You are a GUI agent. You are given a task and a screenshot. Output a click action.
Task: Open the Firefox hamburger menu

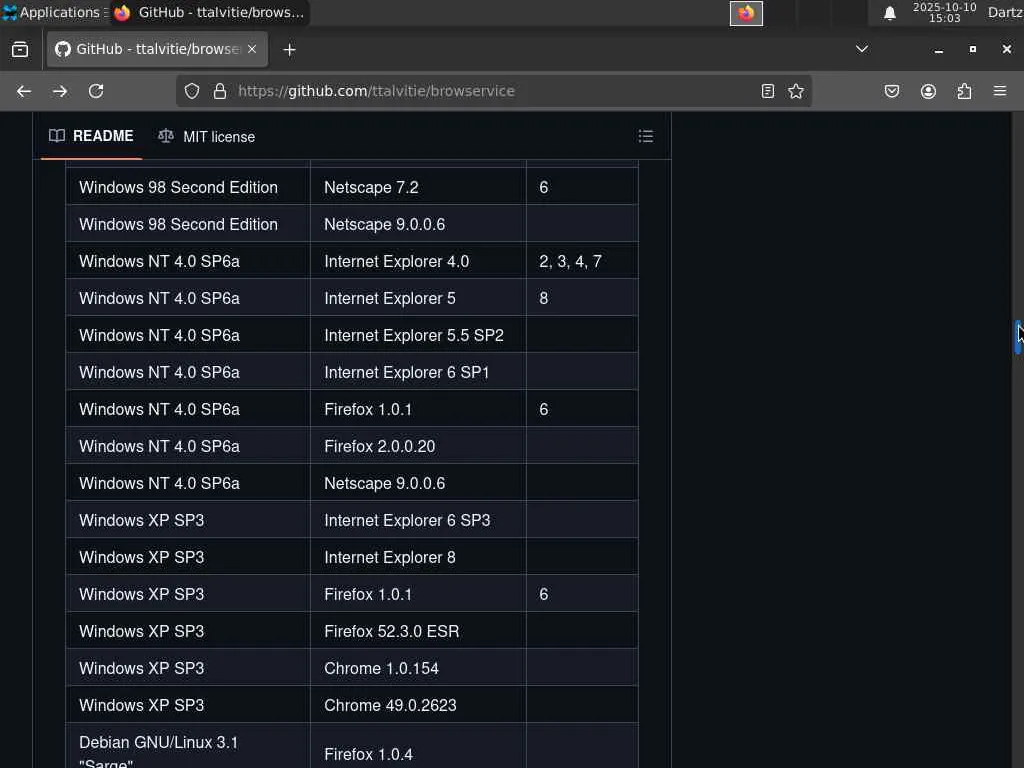[1000, 91]
